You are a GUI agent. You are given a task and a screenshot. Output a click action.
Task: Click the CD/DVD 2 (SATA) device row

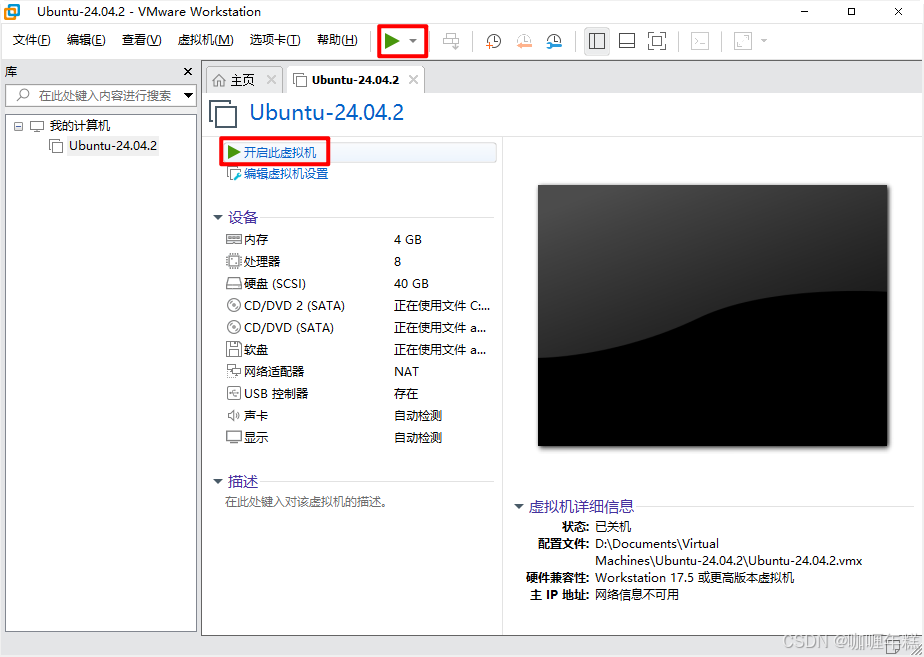pyautogui.click(x=358, y=305)
